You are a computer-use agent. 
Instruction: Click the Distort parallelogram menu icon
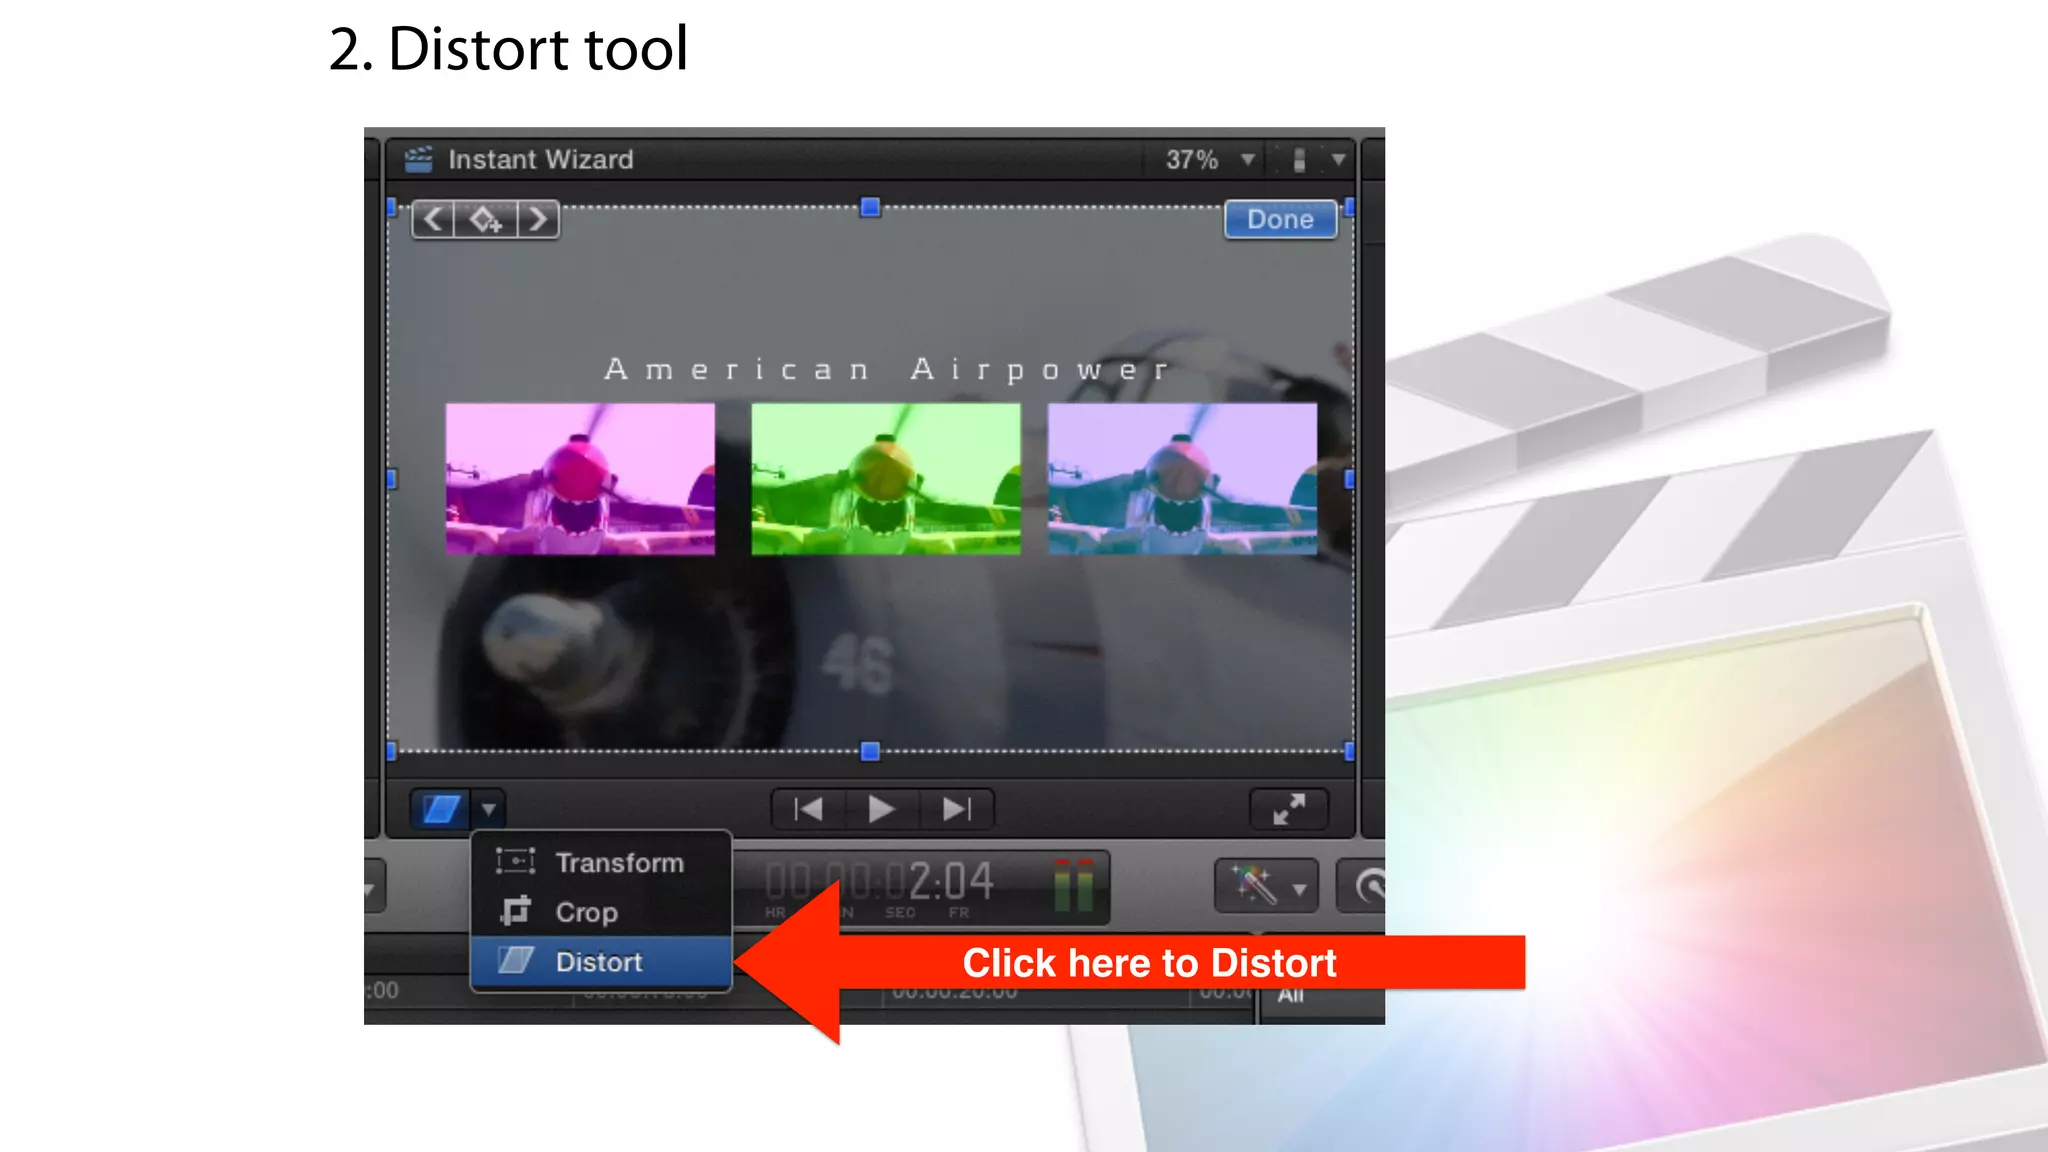pyautogui.click(x=516, y=960)
